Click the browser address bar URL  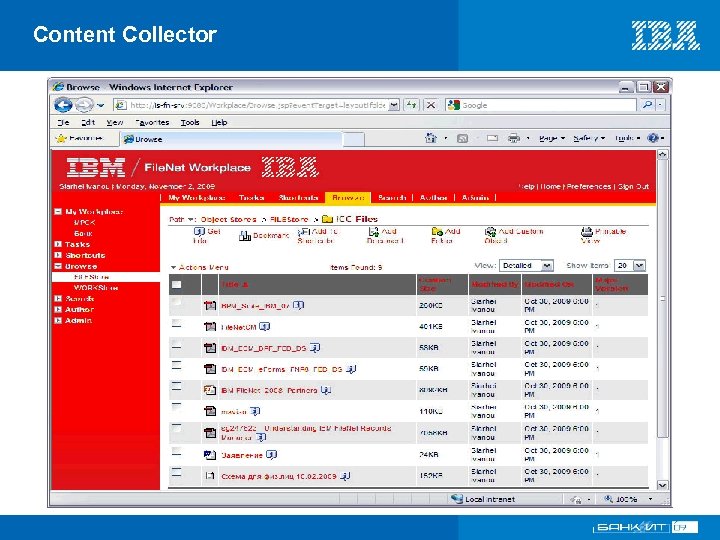[258, 105]
